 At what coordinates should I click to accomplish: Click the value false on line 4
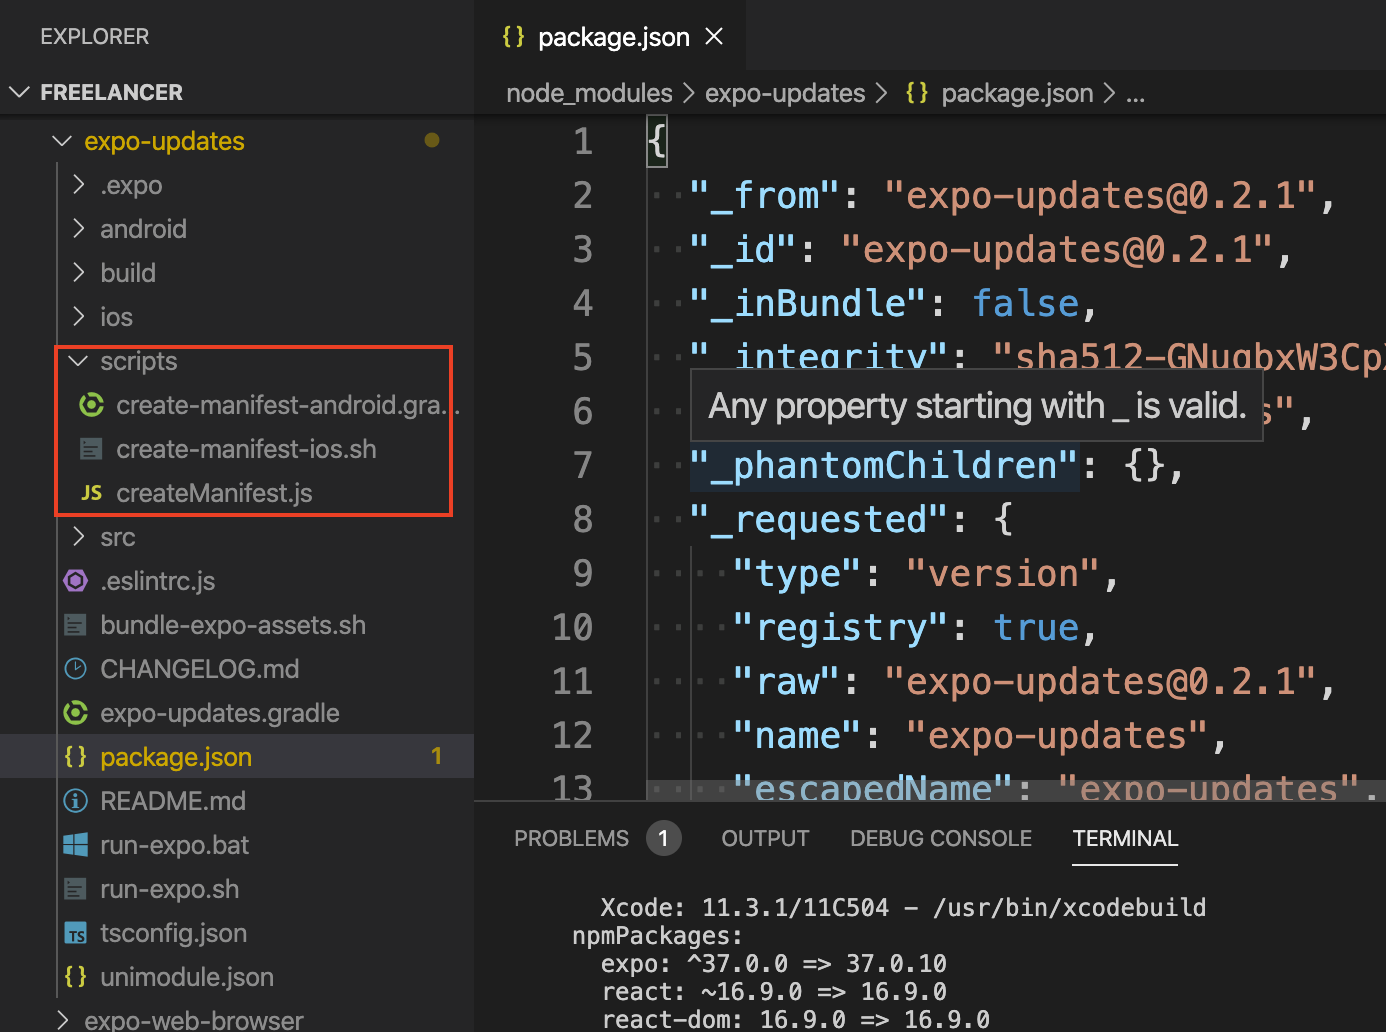(1026, 303)
